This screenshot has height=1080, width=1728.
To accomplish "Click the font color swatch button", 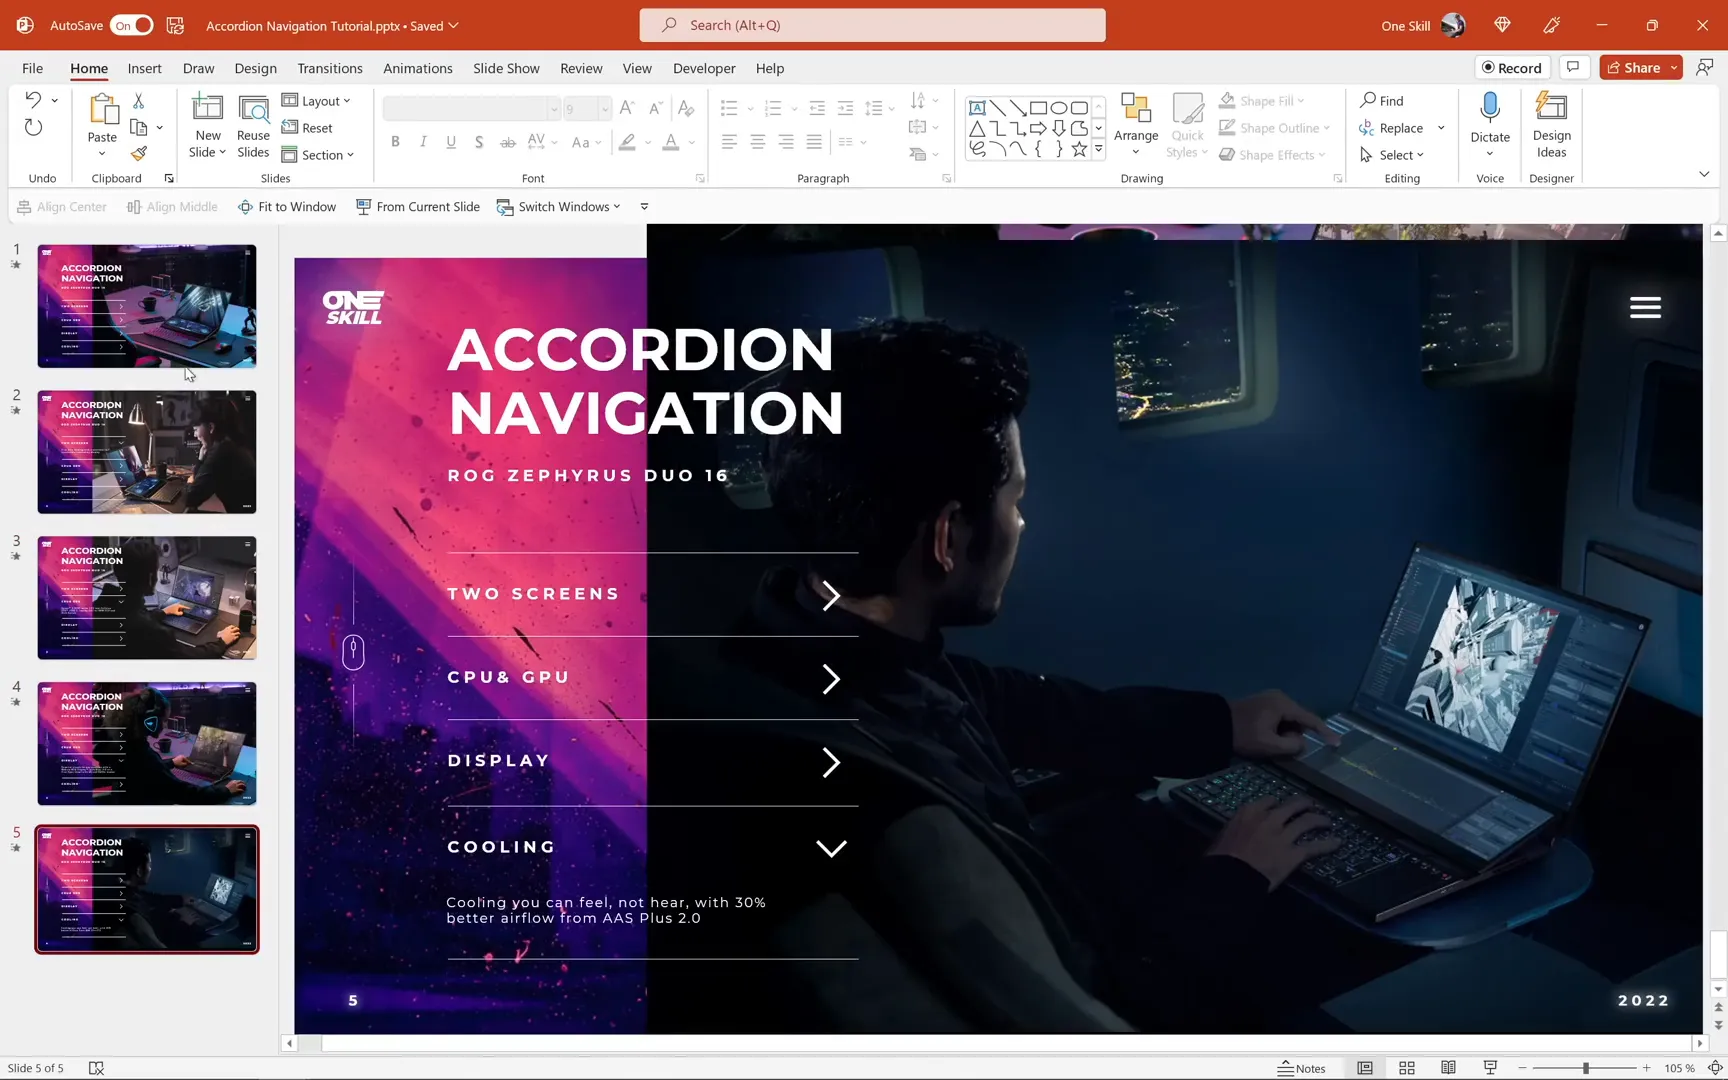I will point(671,142).
